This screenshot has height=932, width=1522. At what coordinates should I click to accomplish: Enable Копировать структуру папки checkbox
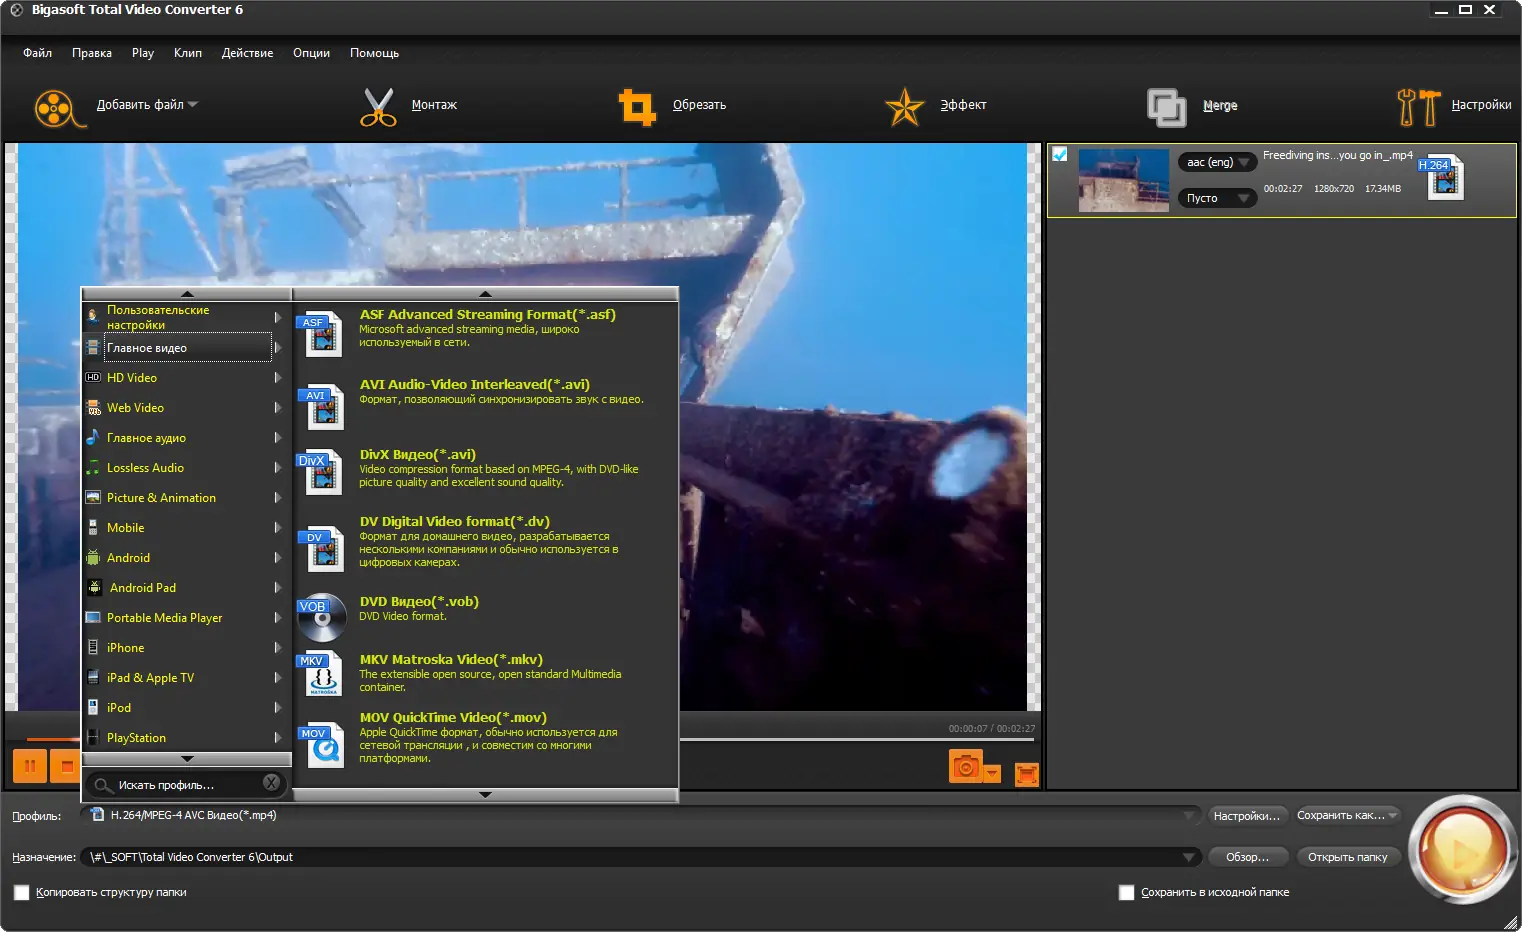point(21,892)
